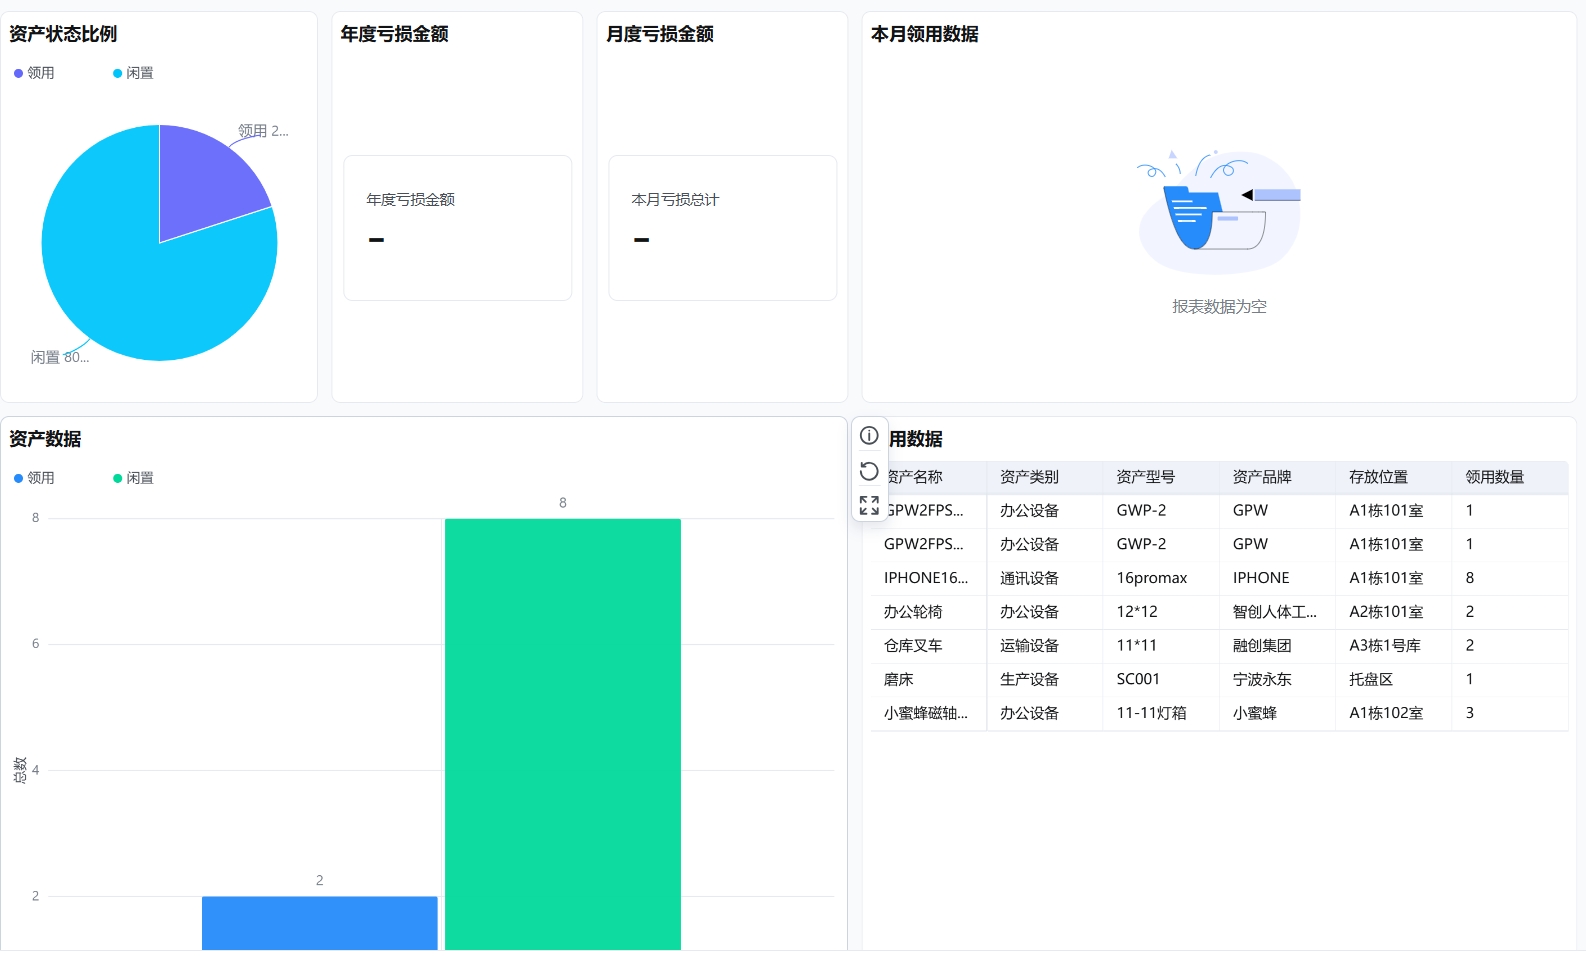Click the 存放位置 column header
This screenshot has height=956, width=1586.
[x=1378, y=477]
